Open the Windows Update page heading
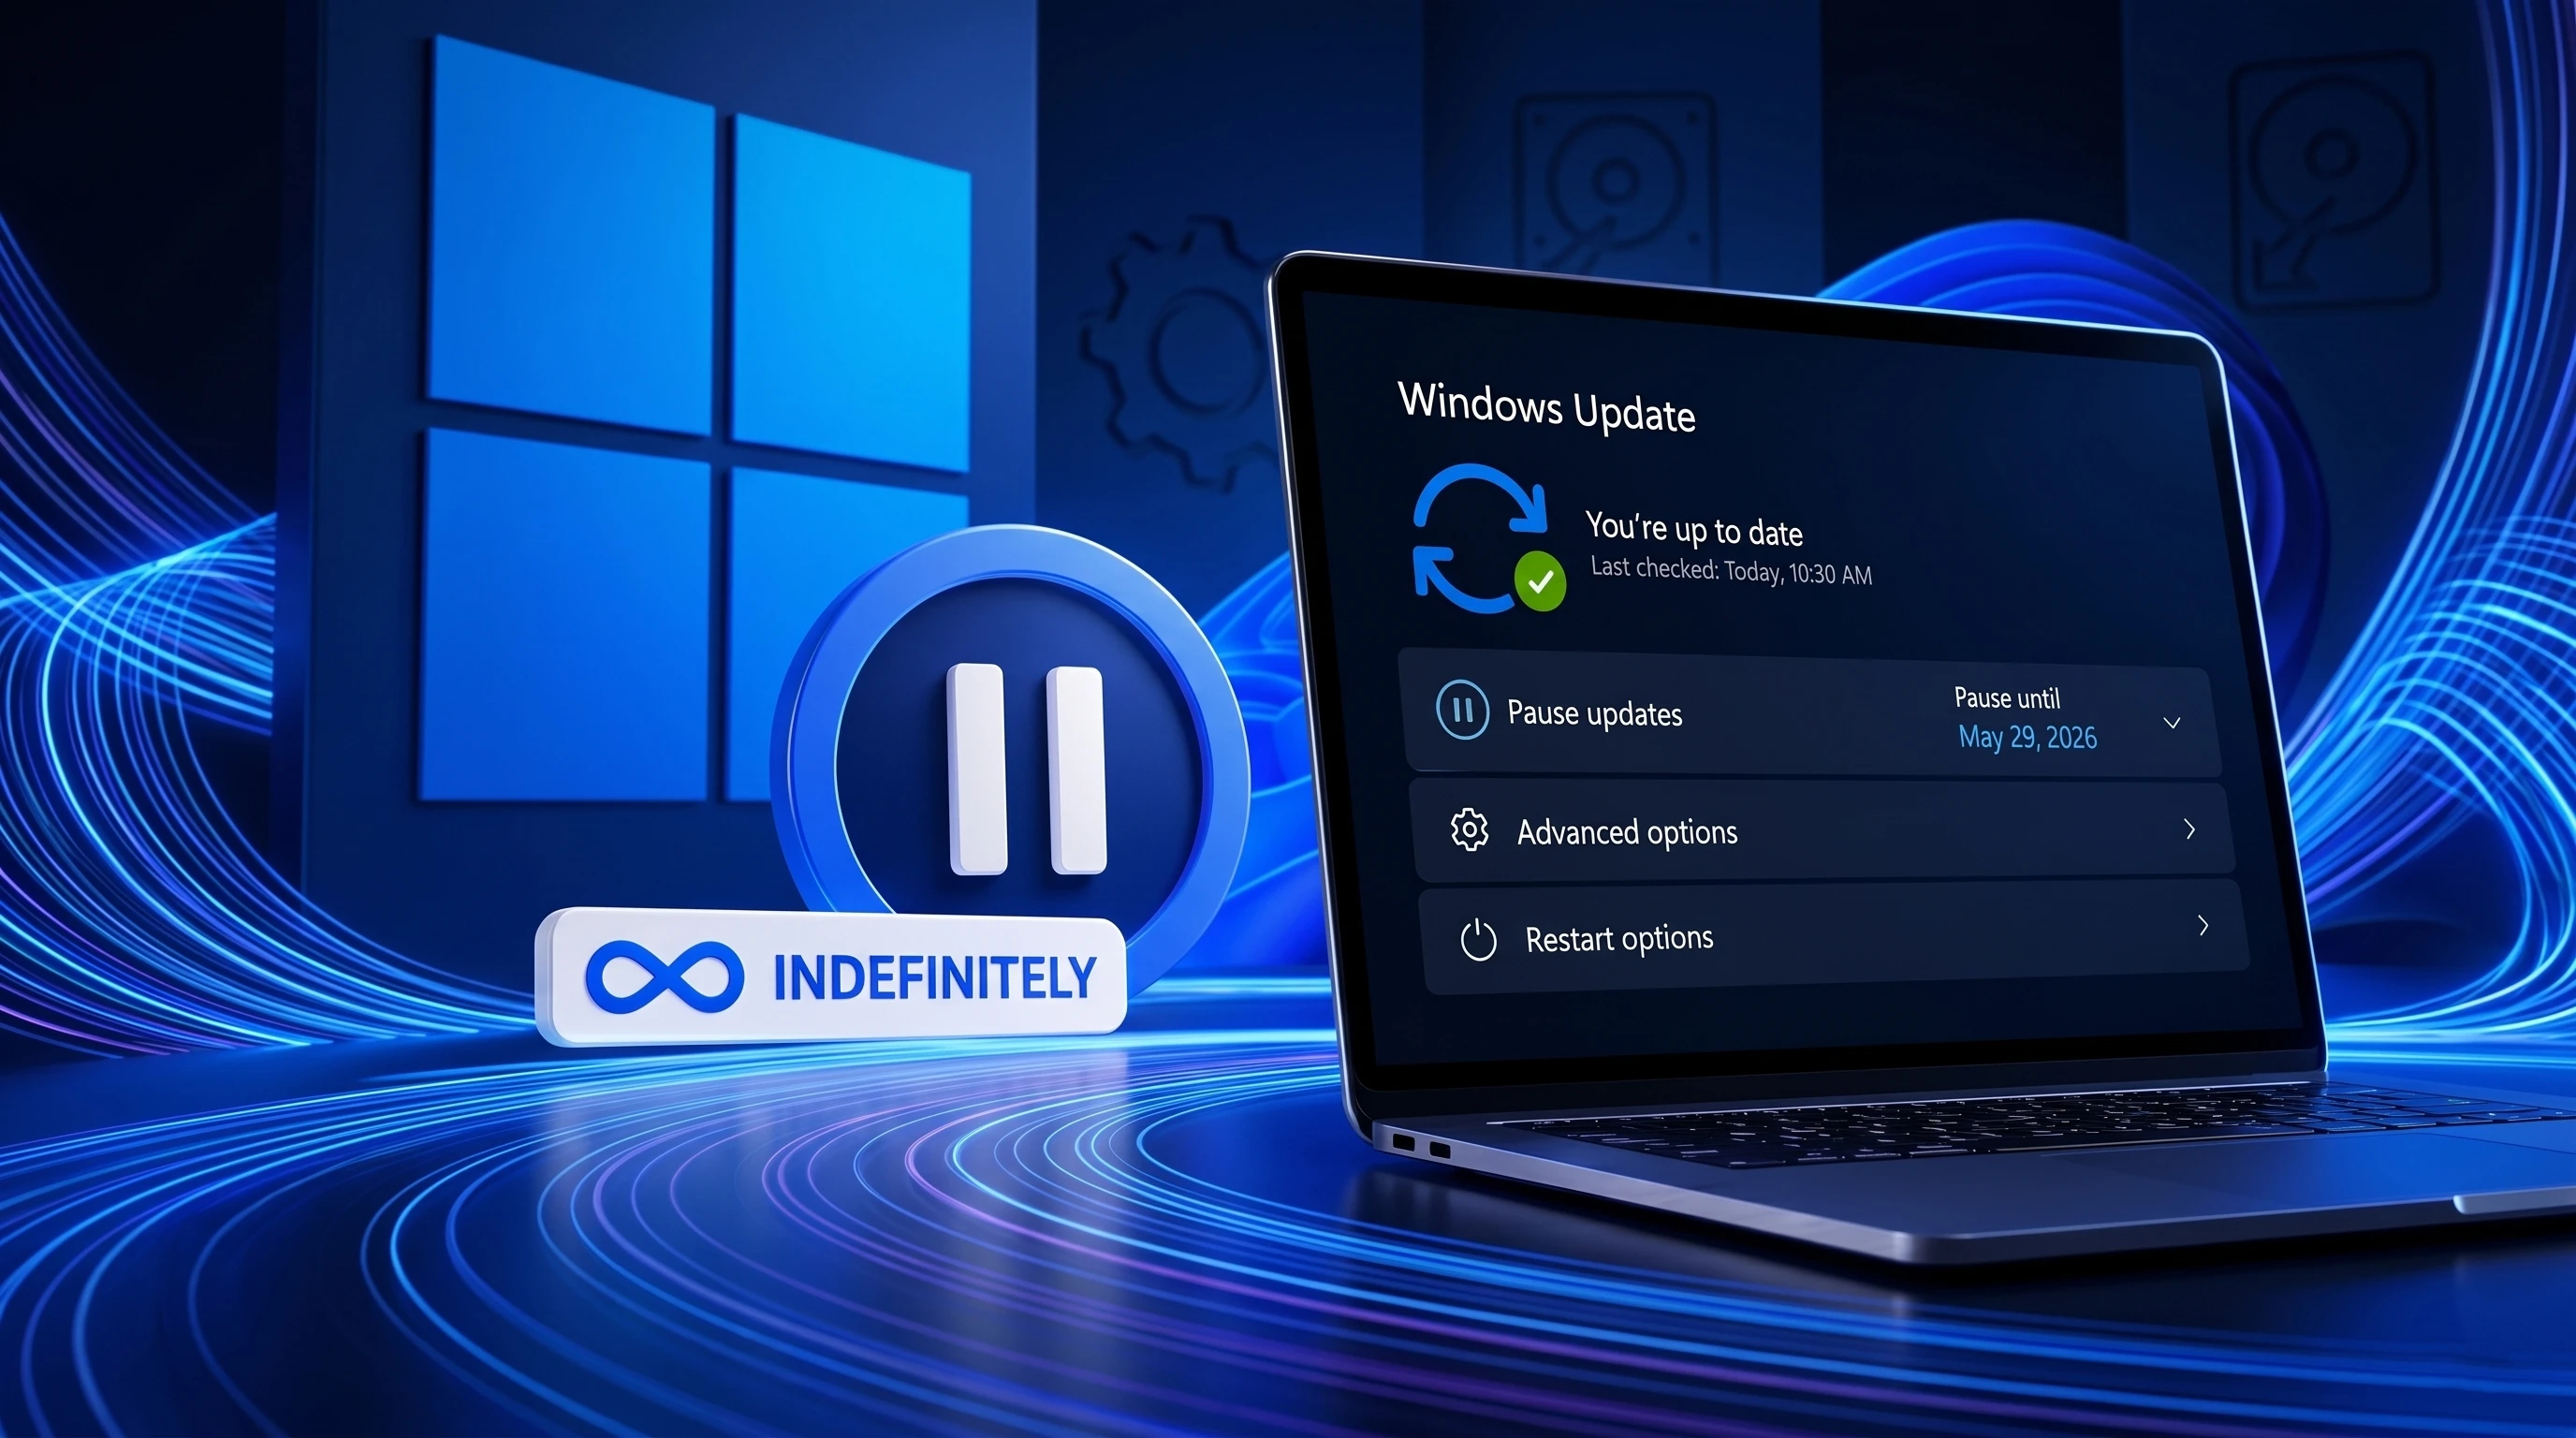 click(1548, 409)
